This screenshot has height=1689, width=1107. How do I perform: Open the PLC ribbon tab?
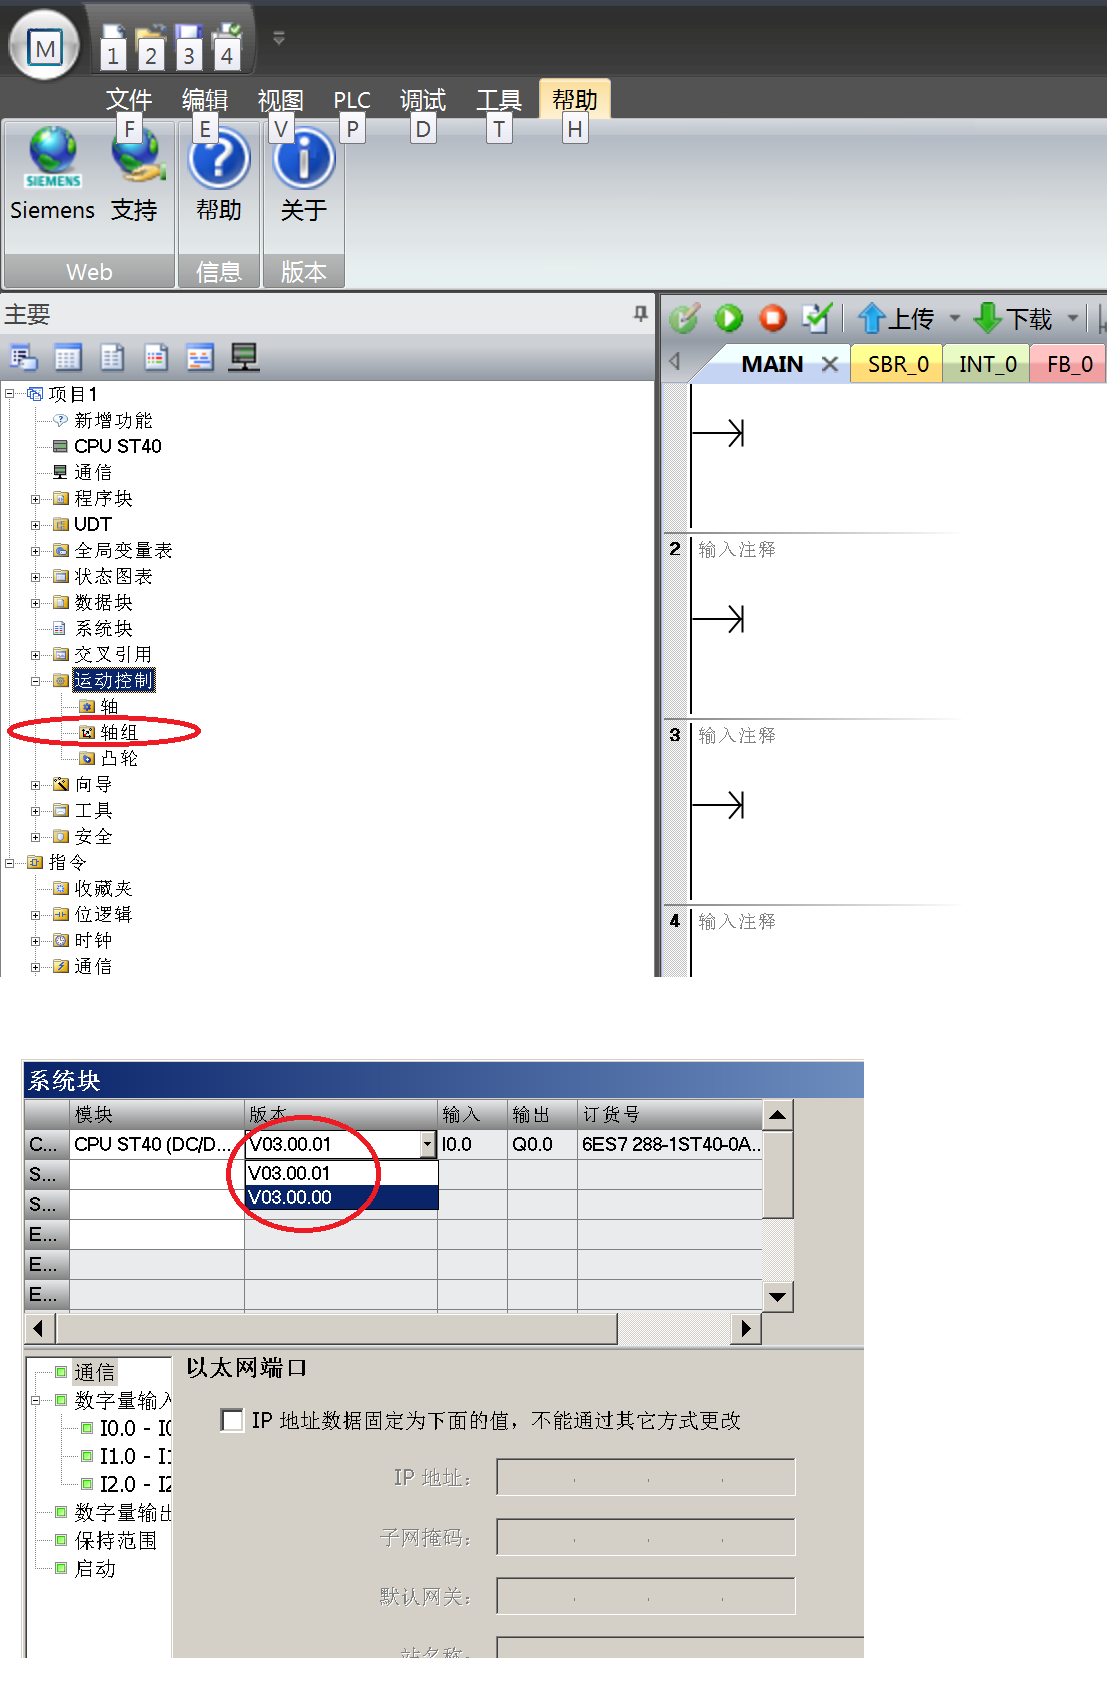pos(351,100)
